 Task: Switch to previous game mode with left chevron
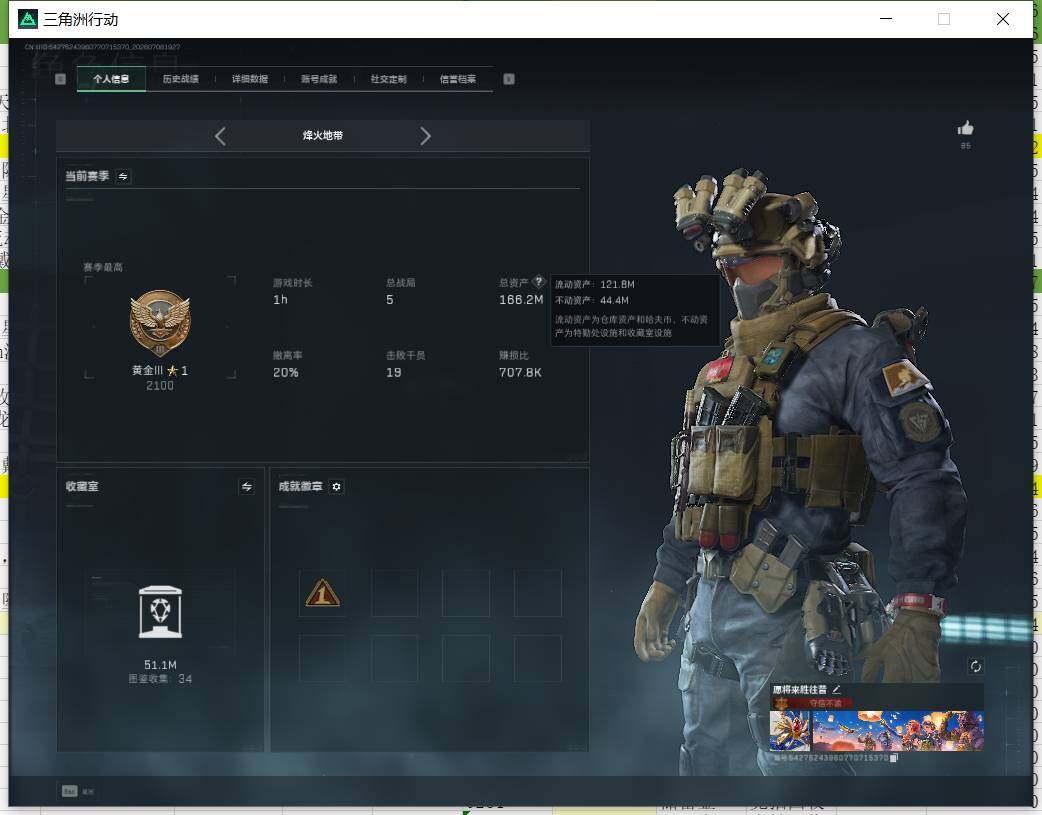coord(221,136)
